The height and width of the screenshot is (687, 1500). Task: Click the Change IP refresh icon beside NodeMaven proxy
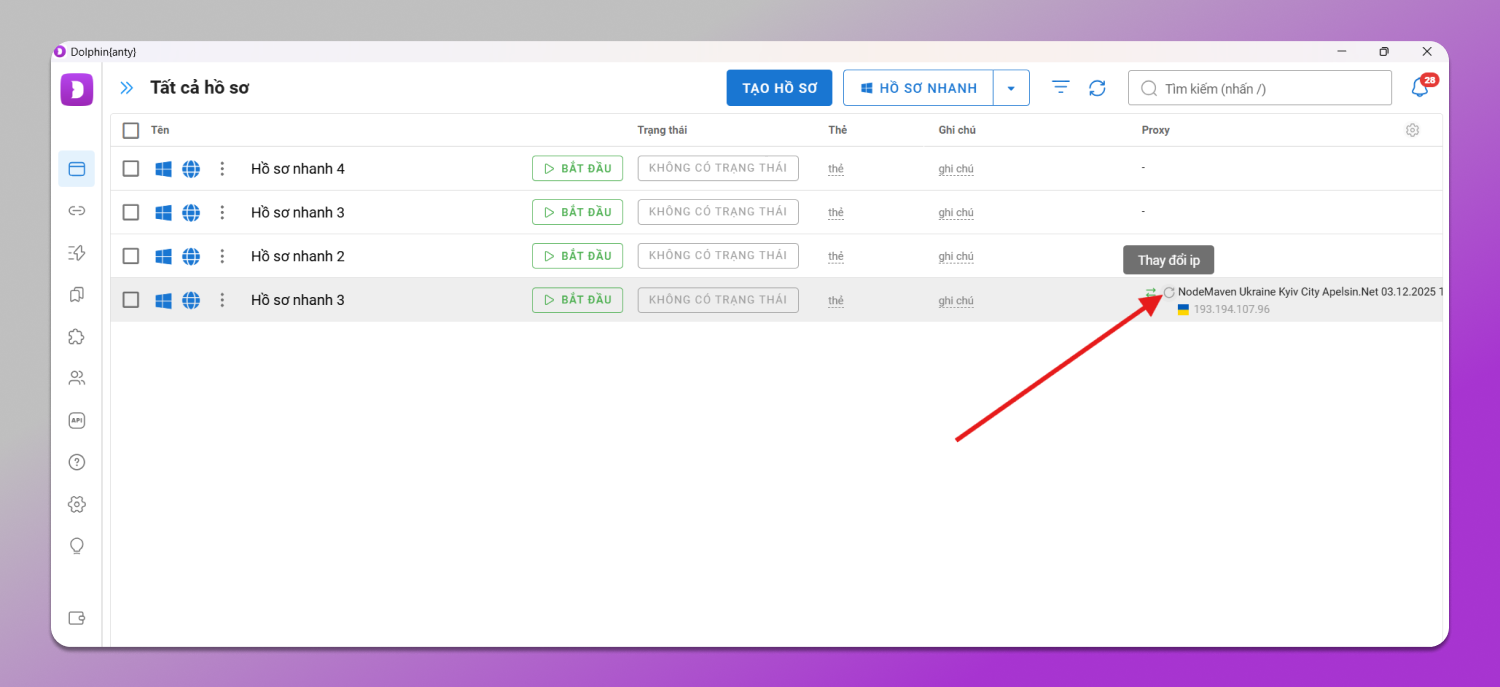[x=1169, y=292]
